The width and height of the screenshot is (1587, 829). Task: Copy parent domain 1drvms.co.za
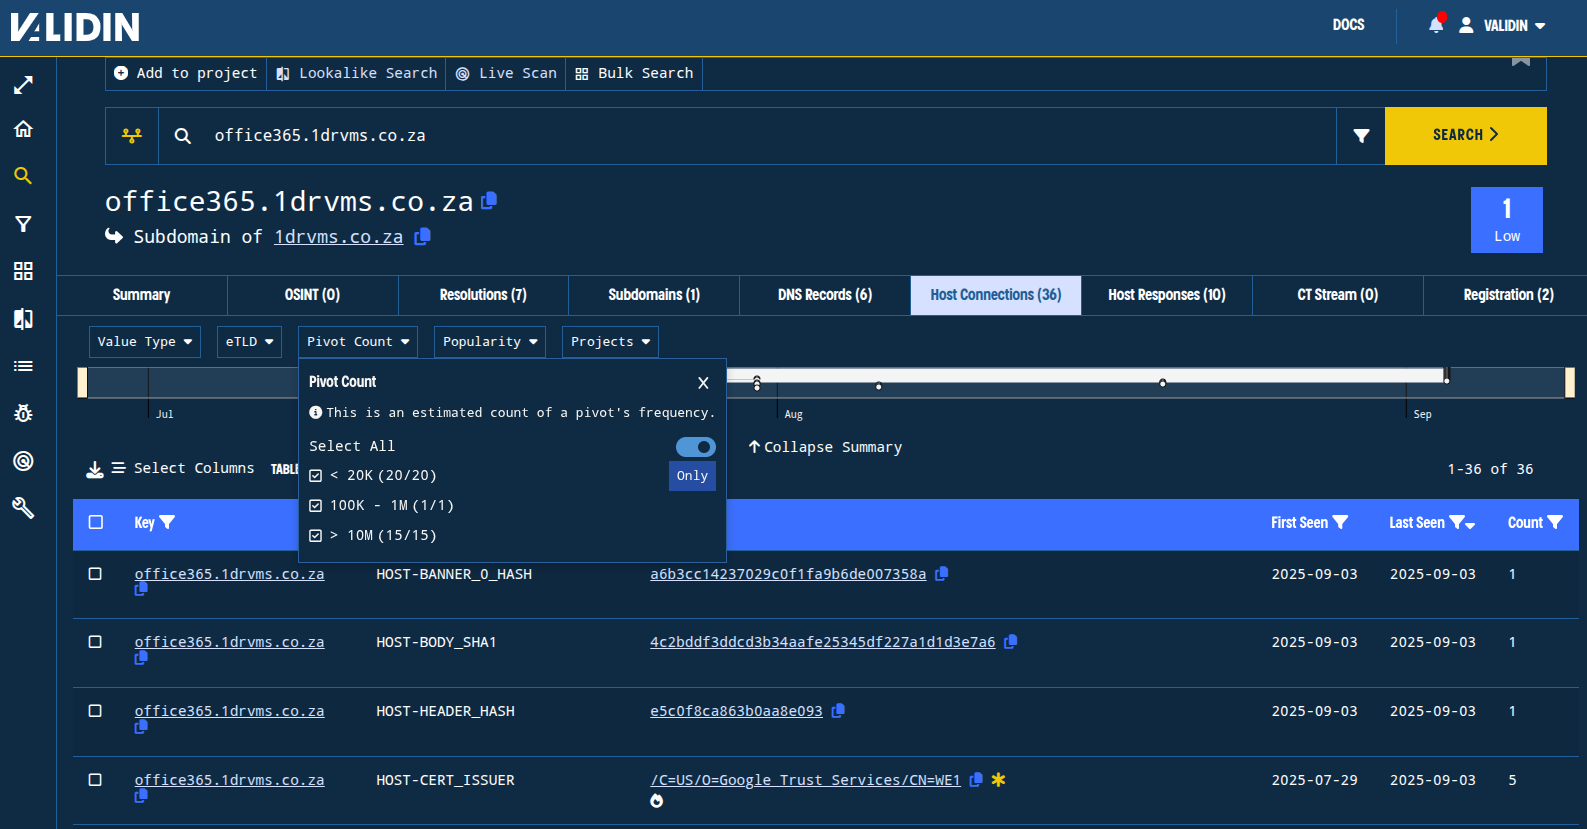coord(423,237)
